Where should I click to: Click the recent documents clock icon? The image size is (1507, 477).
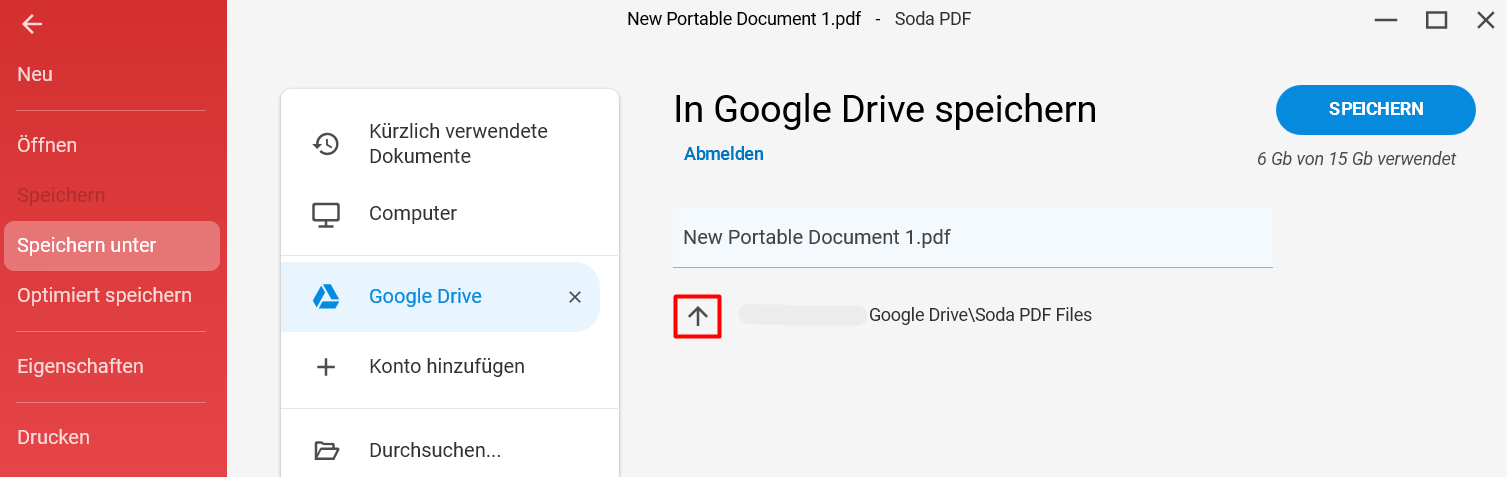point(326,144)
